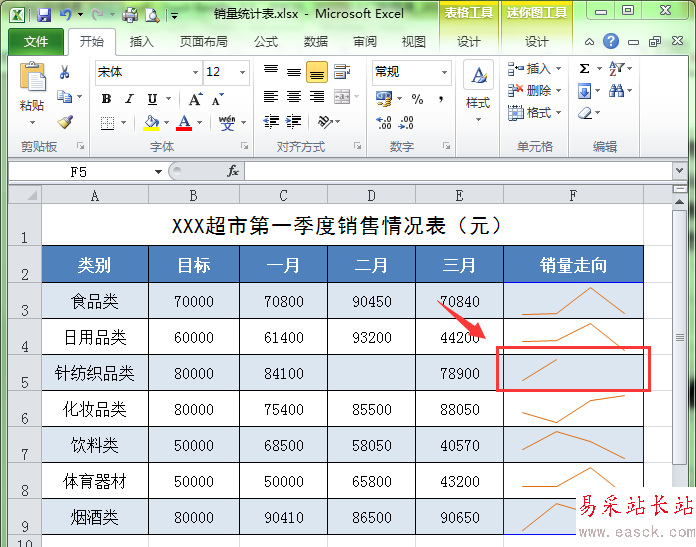Toggle top vertical alignment
This screenshot has width=696, height=547.
coord(271,70)
